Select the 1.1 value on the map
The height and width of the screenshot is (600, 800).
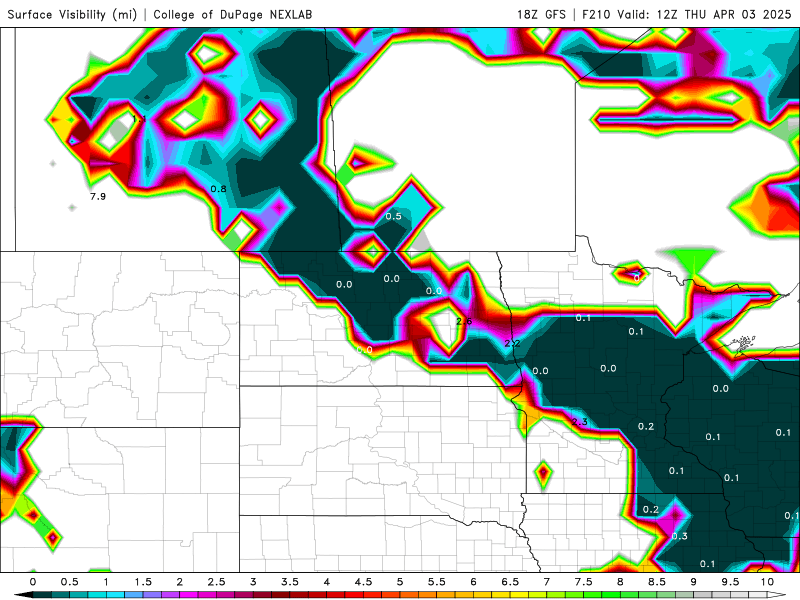(139, 119)
